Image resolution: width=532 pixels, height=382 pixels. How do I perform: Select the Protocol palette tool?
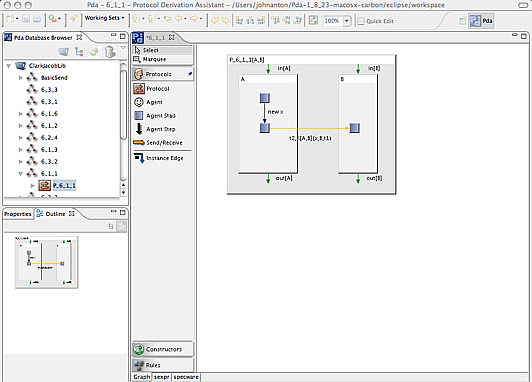[x=151, y=89]
